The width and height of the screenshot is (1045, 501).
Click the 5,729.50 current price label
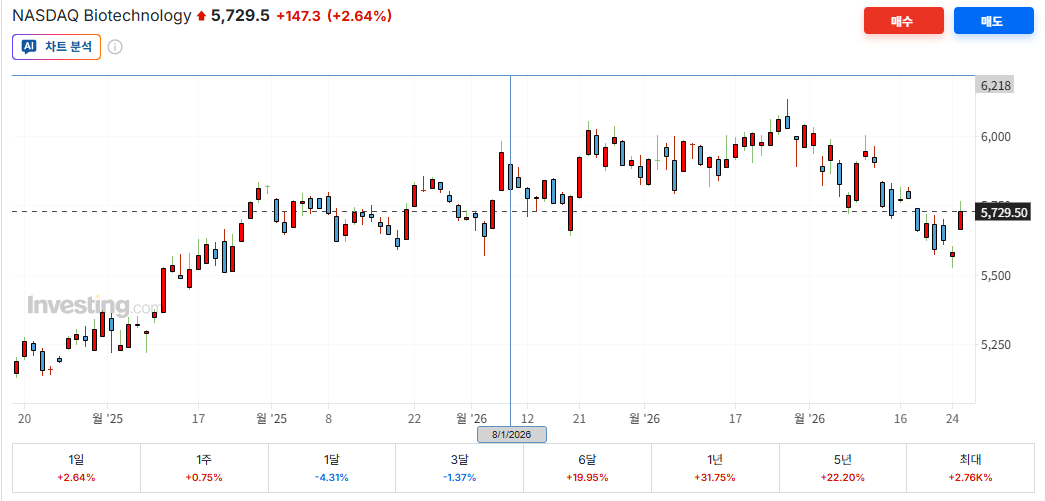pos(1003,212)
